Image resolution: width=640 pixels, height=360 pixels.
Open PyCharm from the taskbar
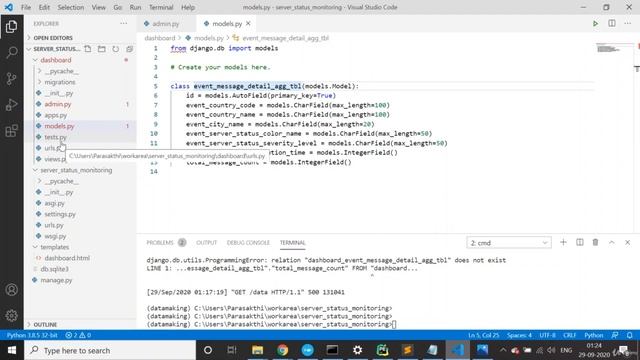pos(382,350)
